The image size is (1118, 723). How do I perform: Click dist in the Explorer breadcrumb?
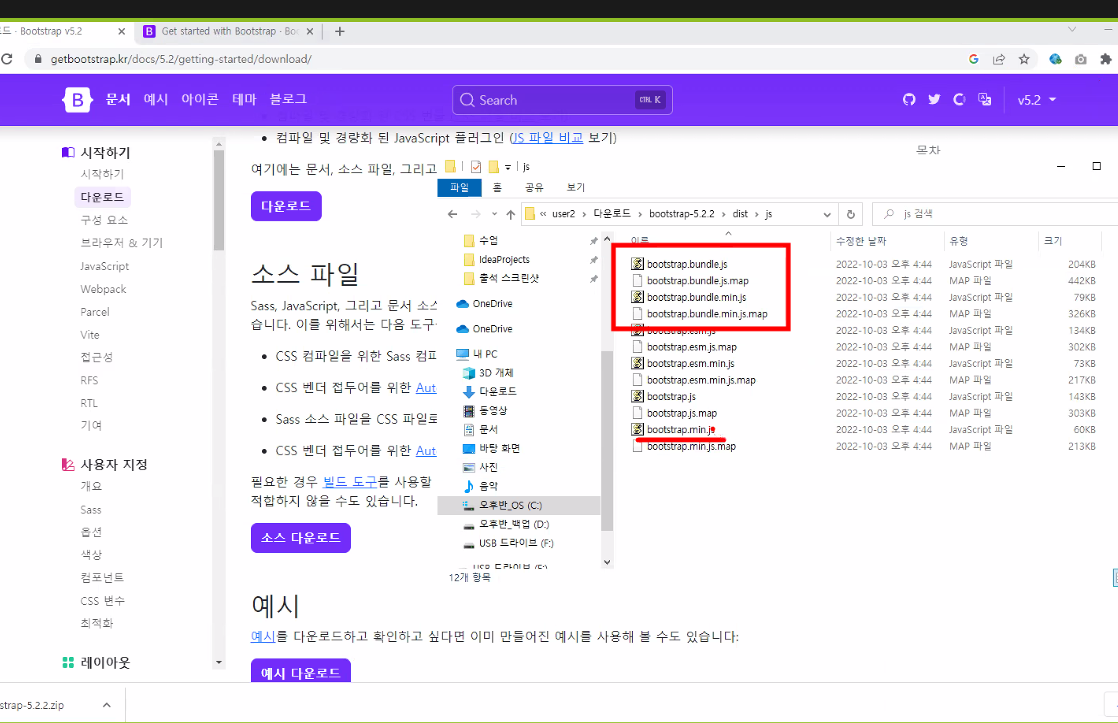[740, 214]
